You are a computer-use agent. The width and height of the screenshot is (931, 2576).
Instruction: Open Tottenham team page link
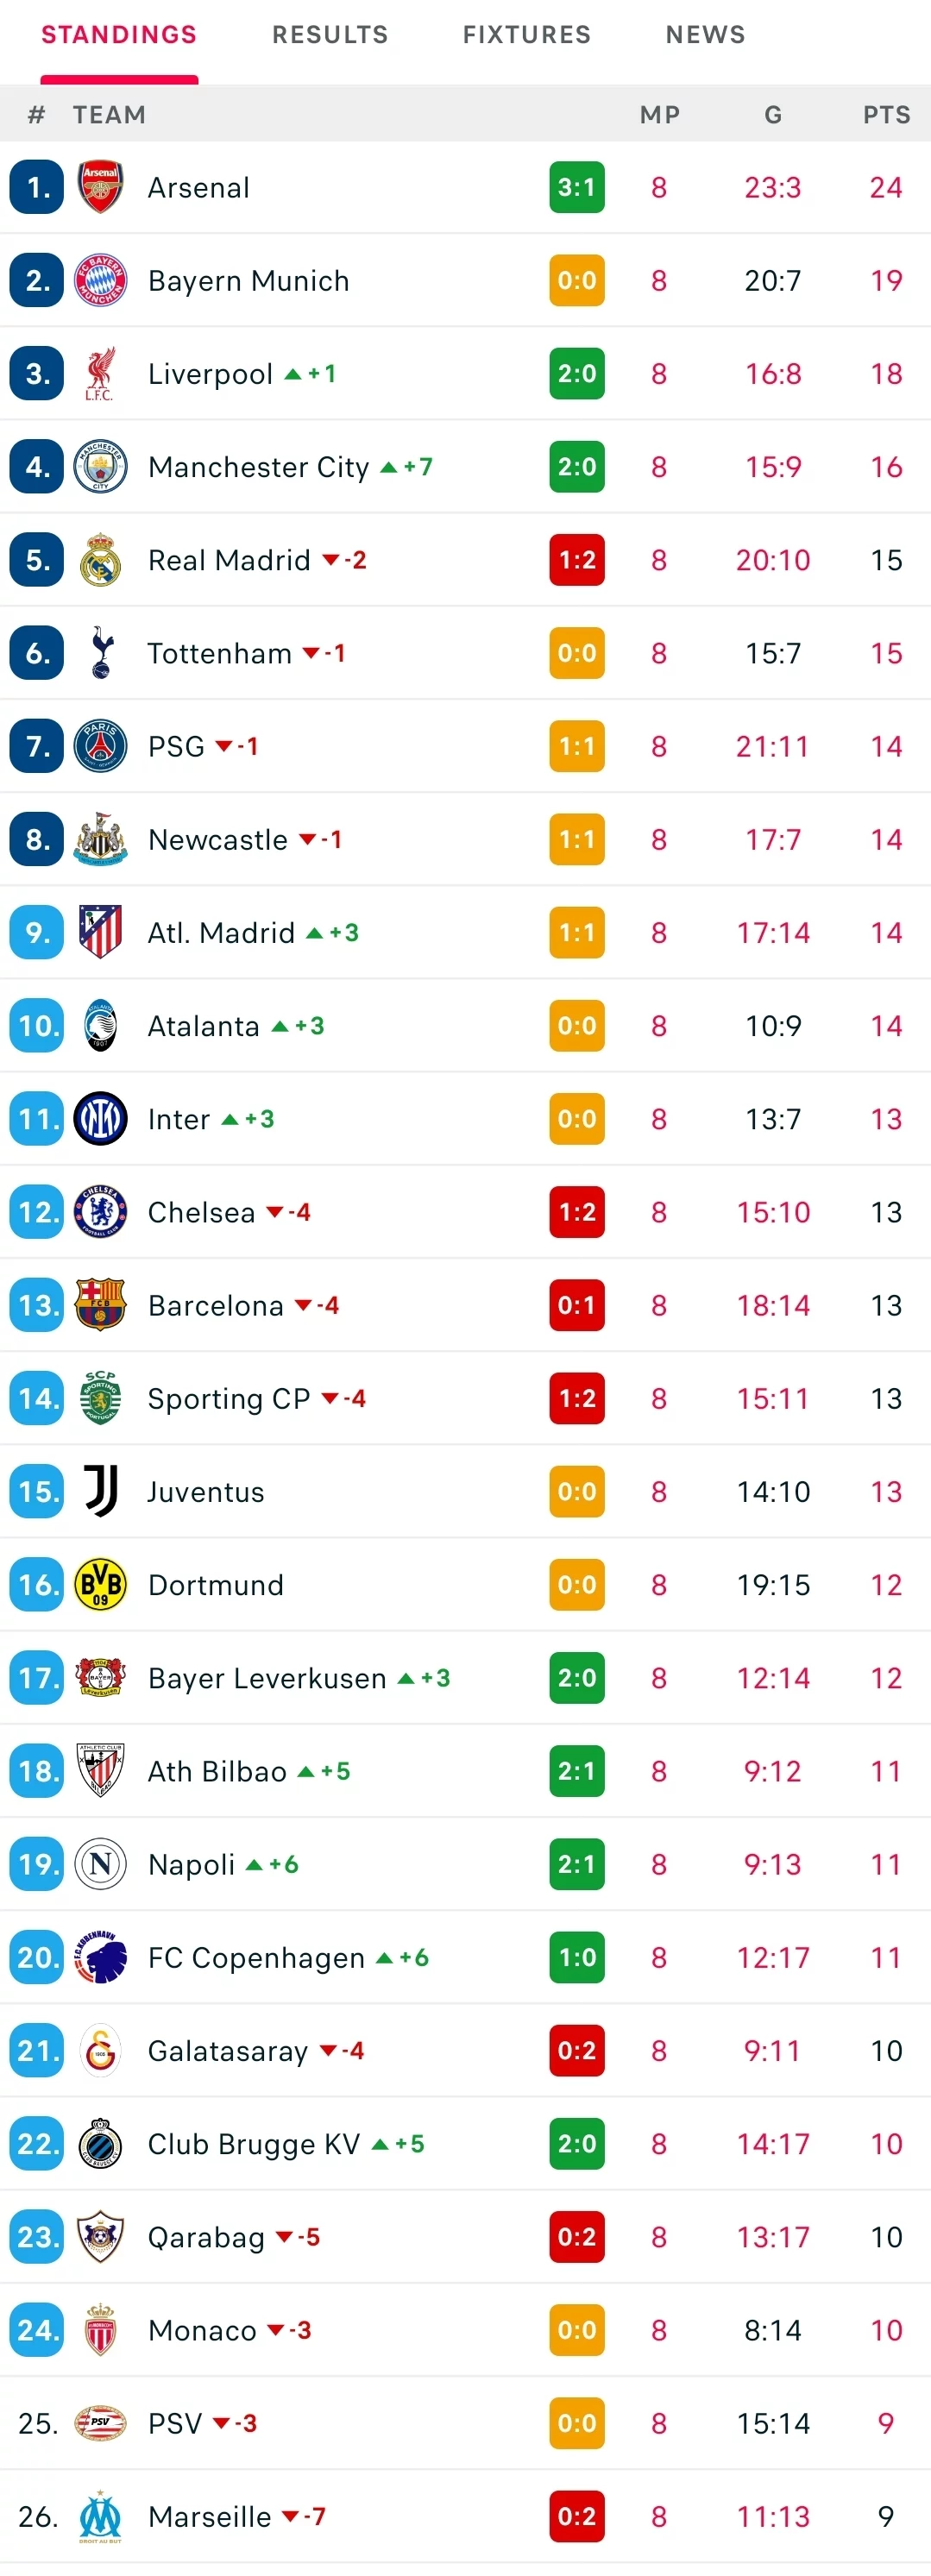[220, 653]
